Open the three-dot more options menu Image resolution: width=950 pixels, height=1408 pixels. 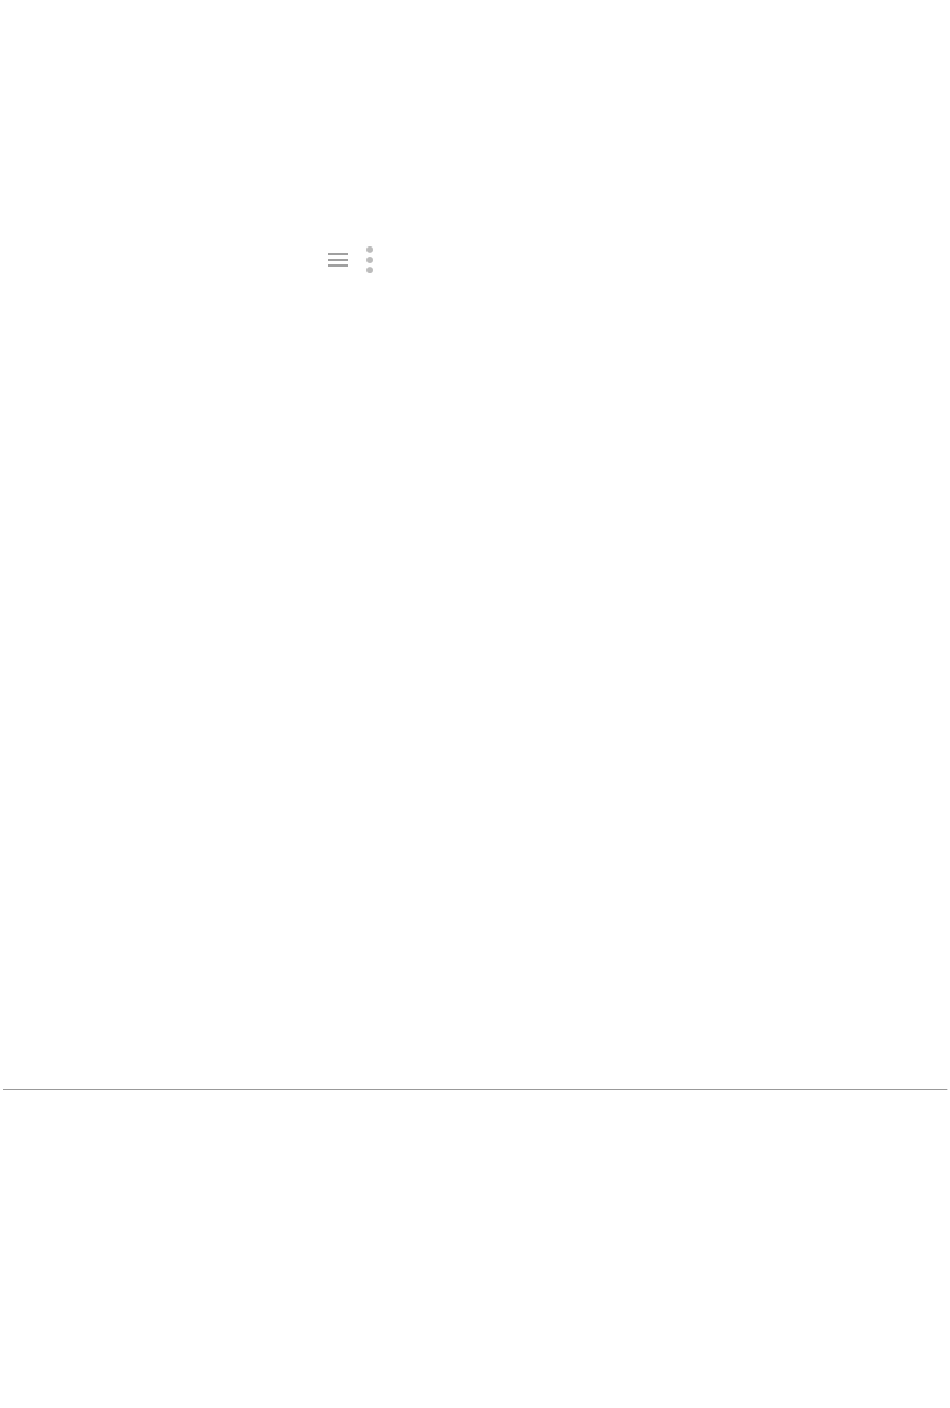(370, 260)
